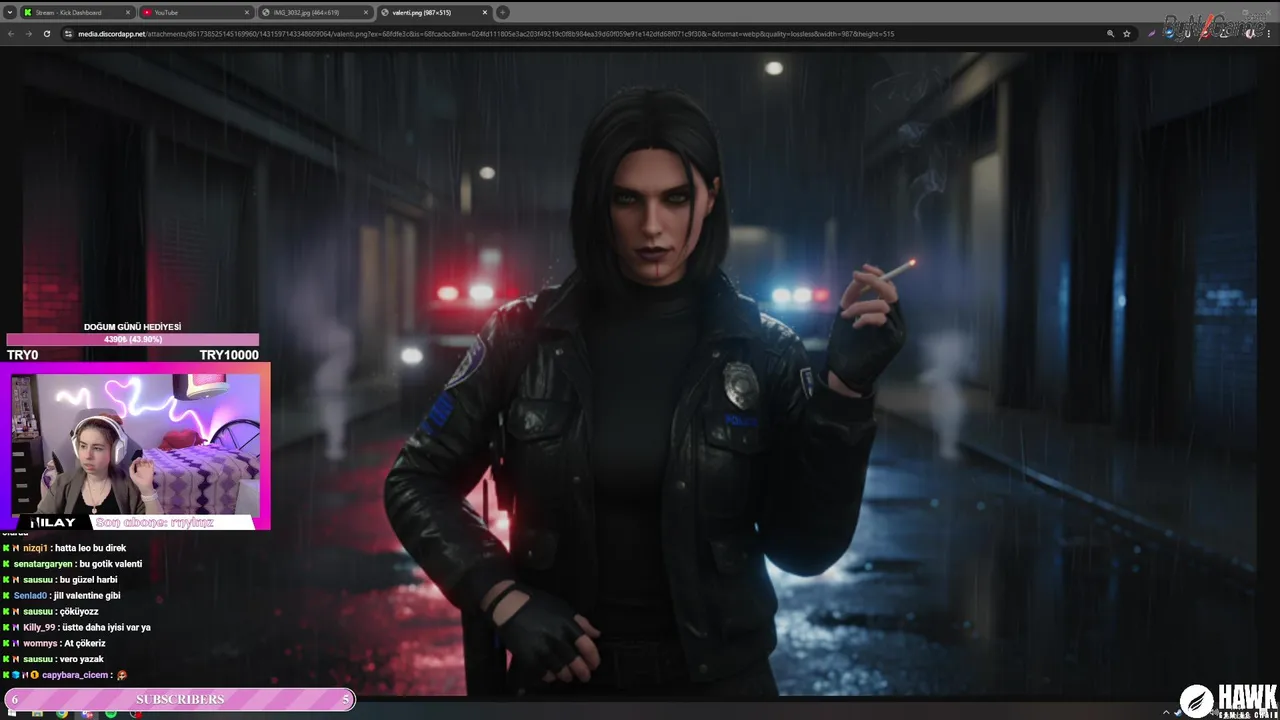
Task: Click the NILAY name label on webcam
Action: [x=54, y=523]
